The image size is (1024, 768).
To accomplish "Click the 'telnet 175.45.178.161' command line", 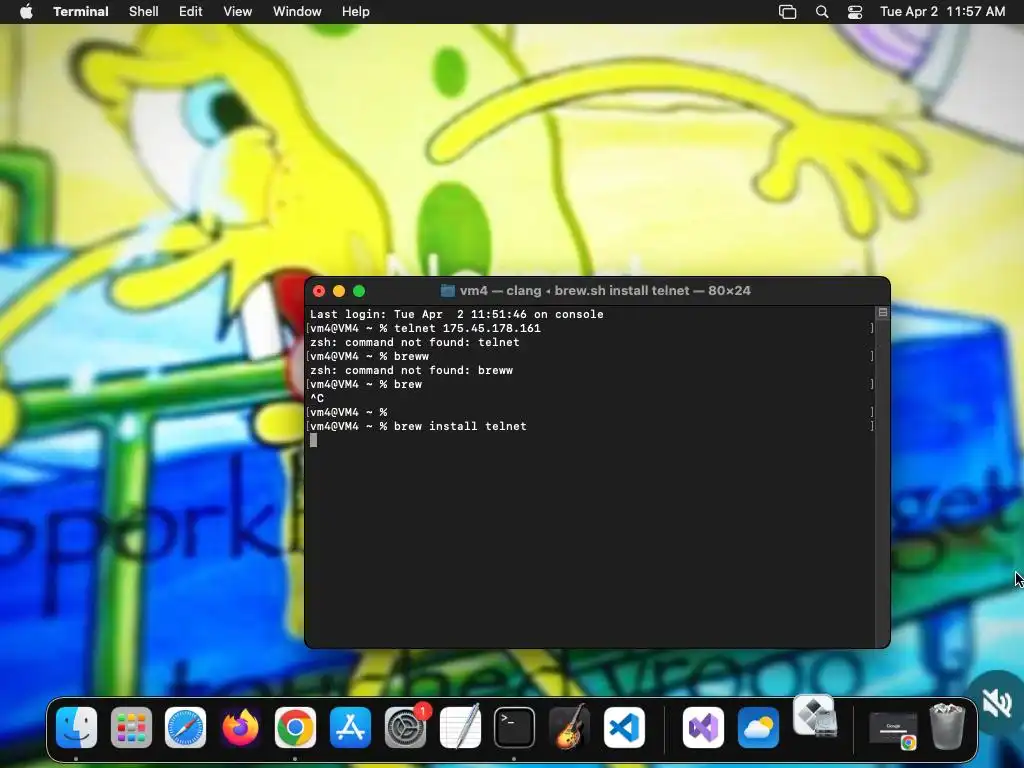I will [425, 328].
